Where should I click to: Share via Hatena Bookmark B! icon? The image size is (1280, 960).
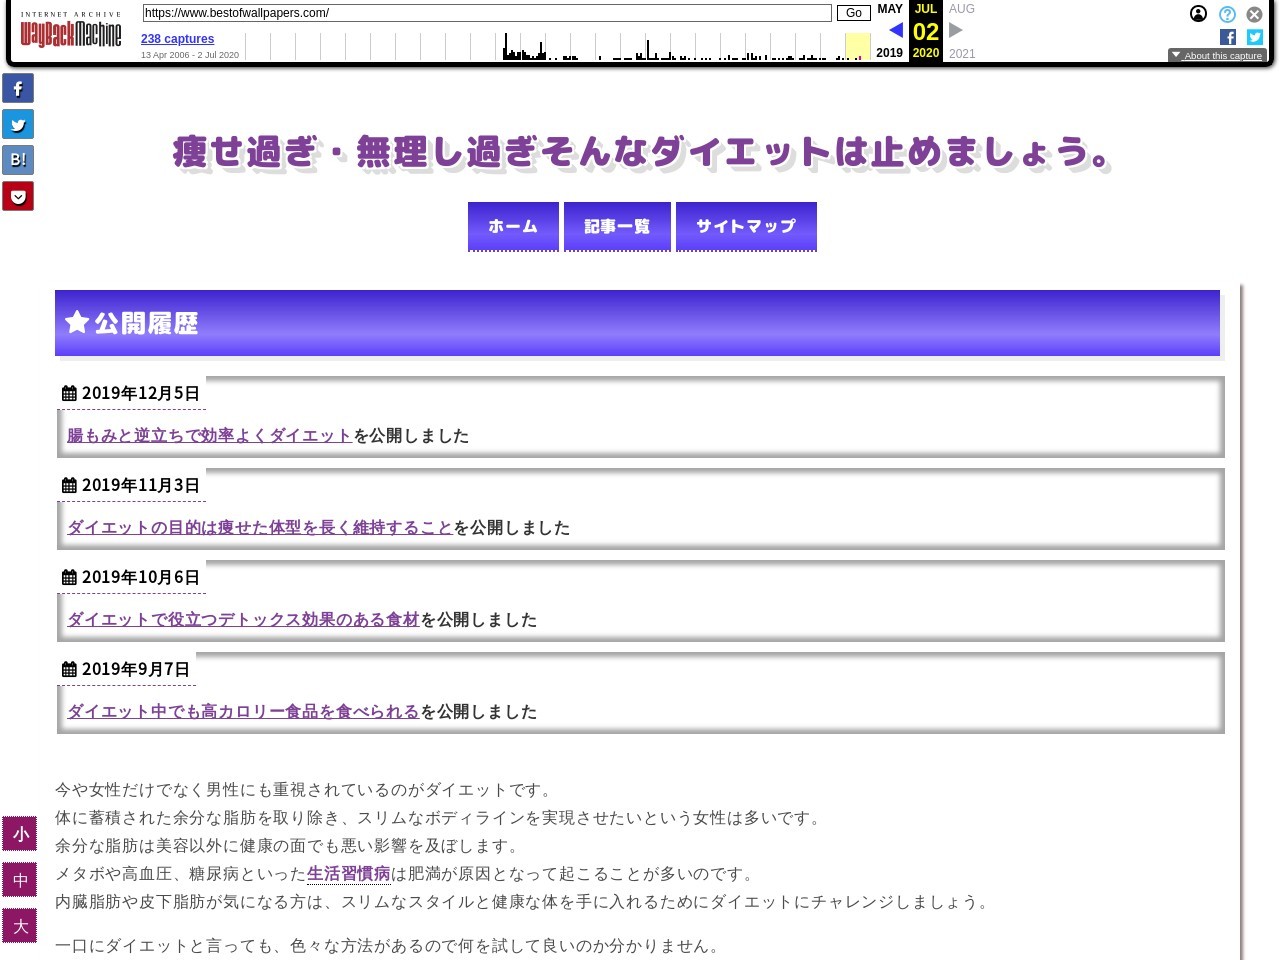(x=18, y=160)
